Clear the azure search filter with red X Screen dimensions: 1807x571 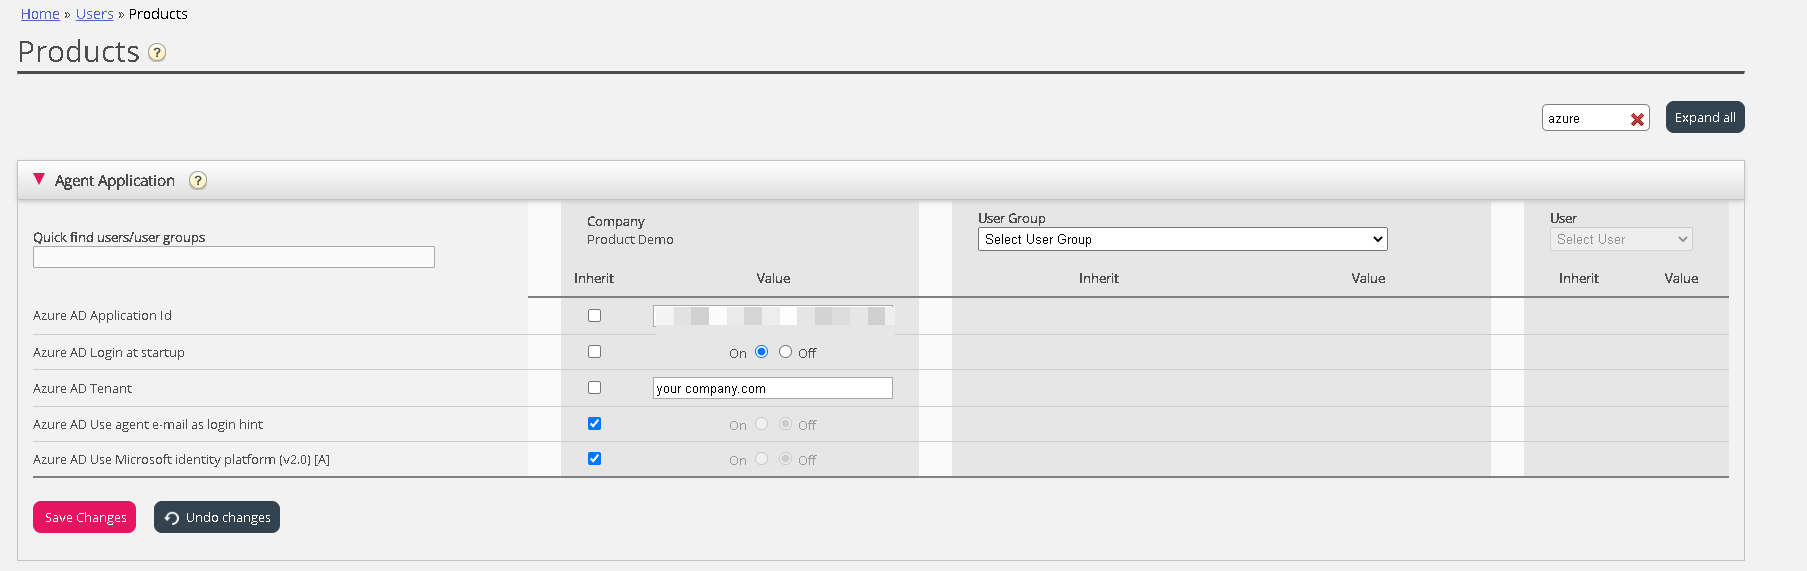(x=1637, y=119)
